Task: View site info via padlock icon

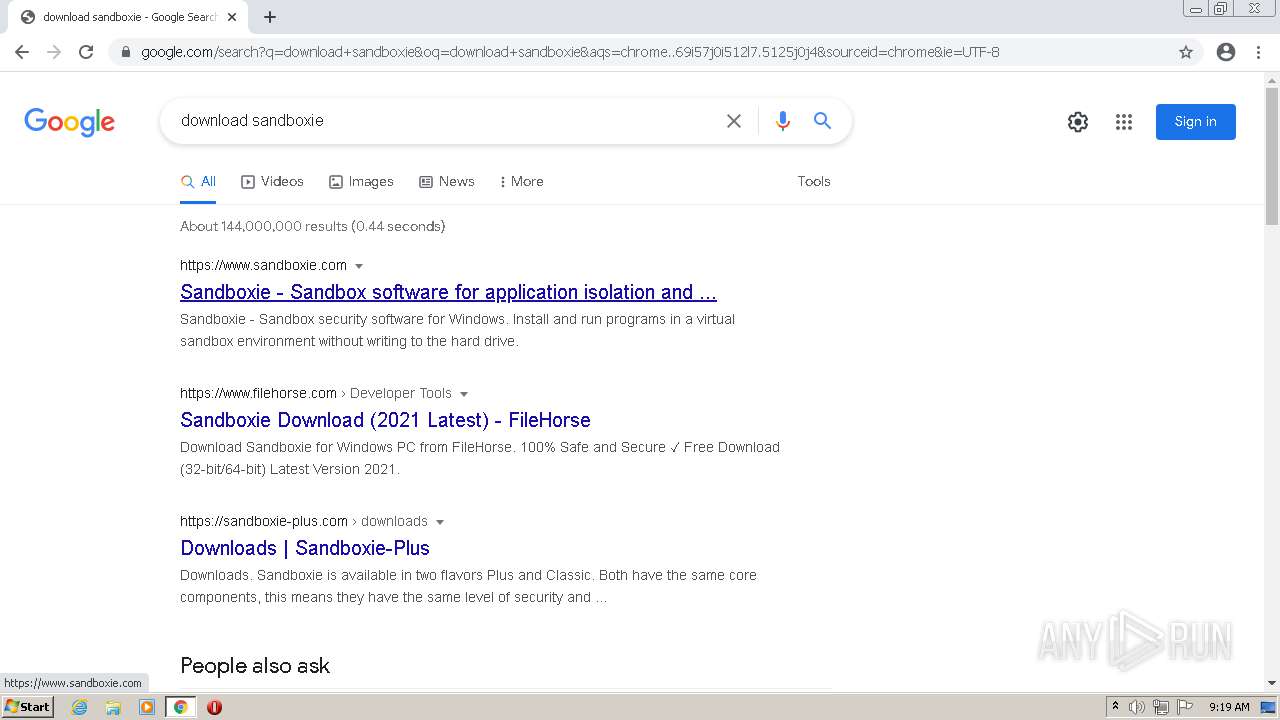Action: [x=125, y=52]
